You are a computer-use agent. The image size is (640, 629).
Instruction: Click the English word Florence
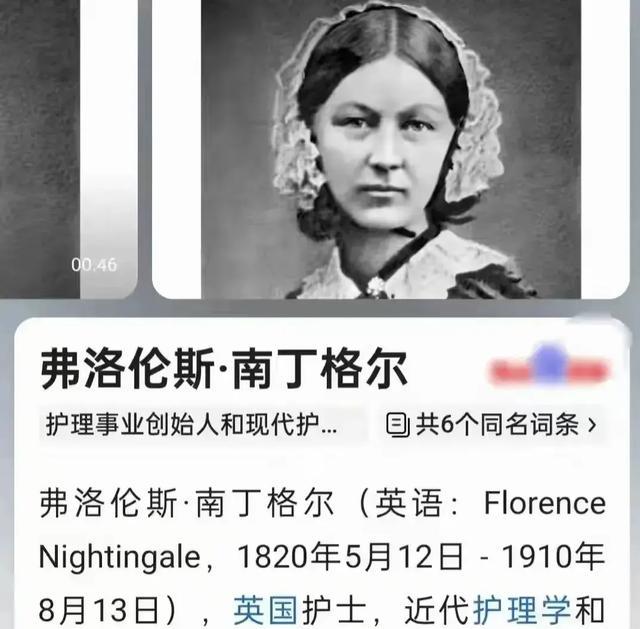pyautogui.click(x=544, y=503)
